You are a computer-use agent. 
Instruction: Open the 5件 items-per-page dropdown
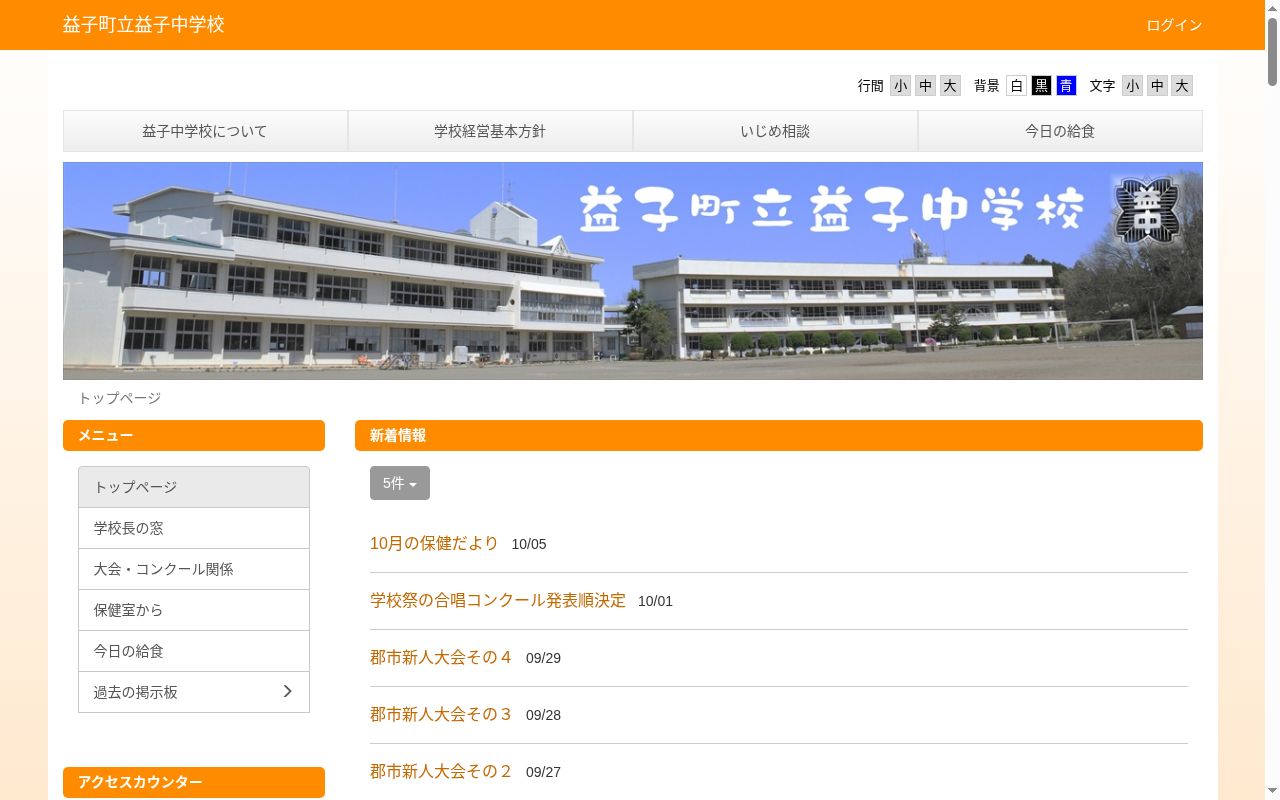click(400, 483)
